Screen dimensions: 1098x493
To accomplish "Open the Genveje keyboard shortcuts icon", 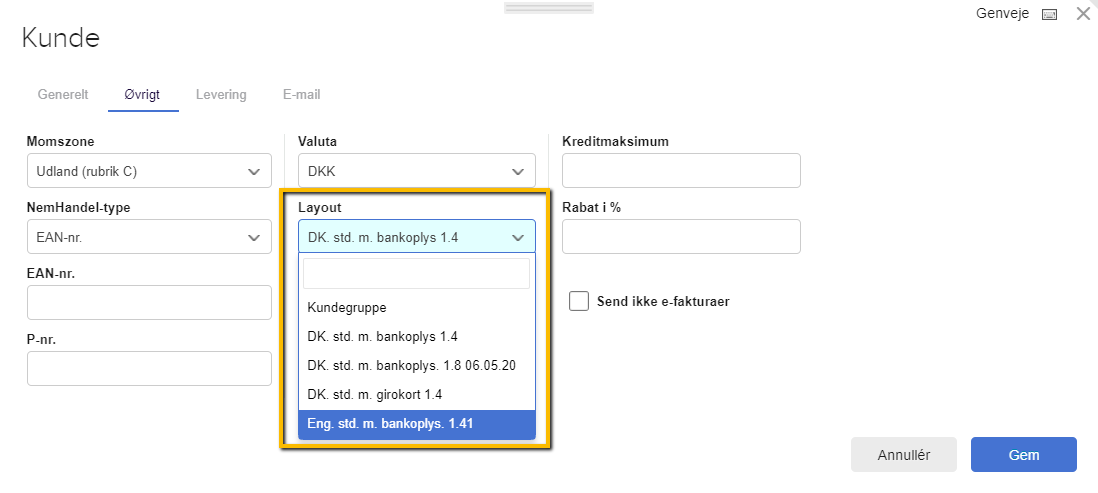I will coord(1049,15).
